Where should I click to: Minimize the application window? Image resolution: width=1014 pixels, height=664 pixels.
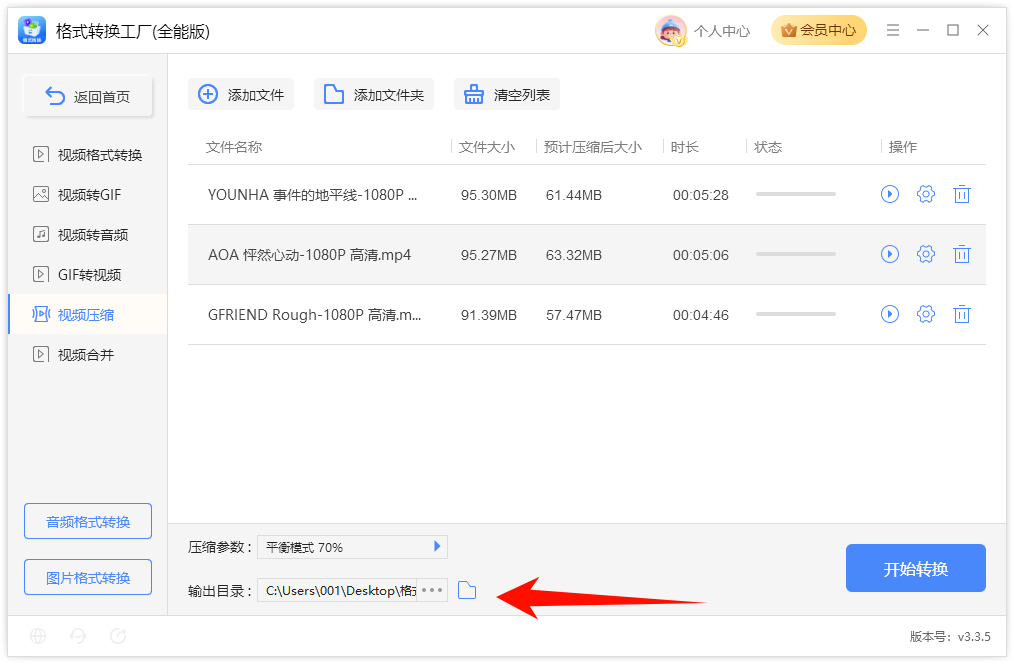coord(923,30)
